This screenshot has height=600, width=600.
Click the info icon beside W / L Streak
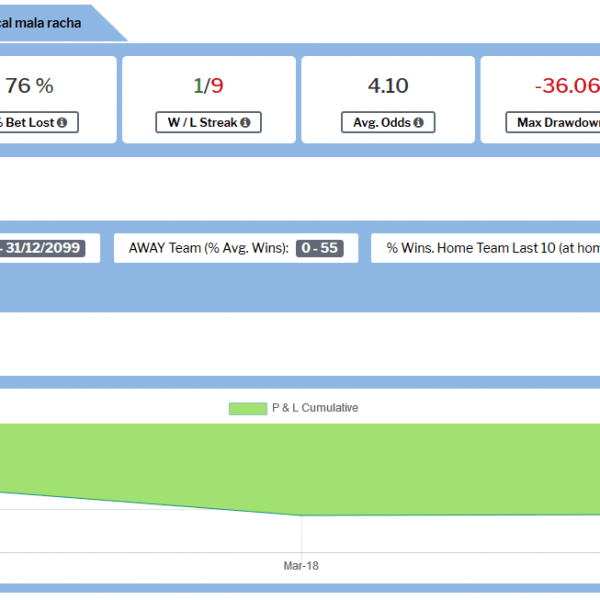coord(245,123)
